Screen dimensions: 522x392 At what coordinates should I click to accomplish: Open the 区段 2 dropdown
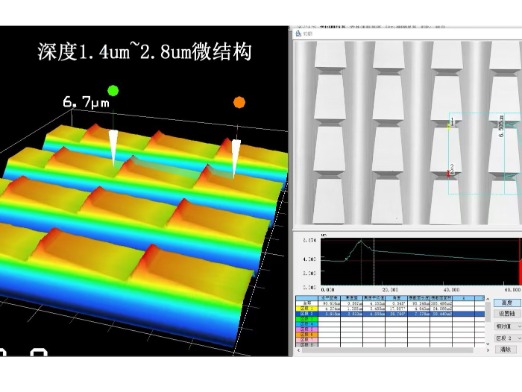(x=508, y=338)
